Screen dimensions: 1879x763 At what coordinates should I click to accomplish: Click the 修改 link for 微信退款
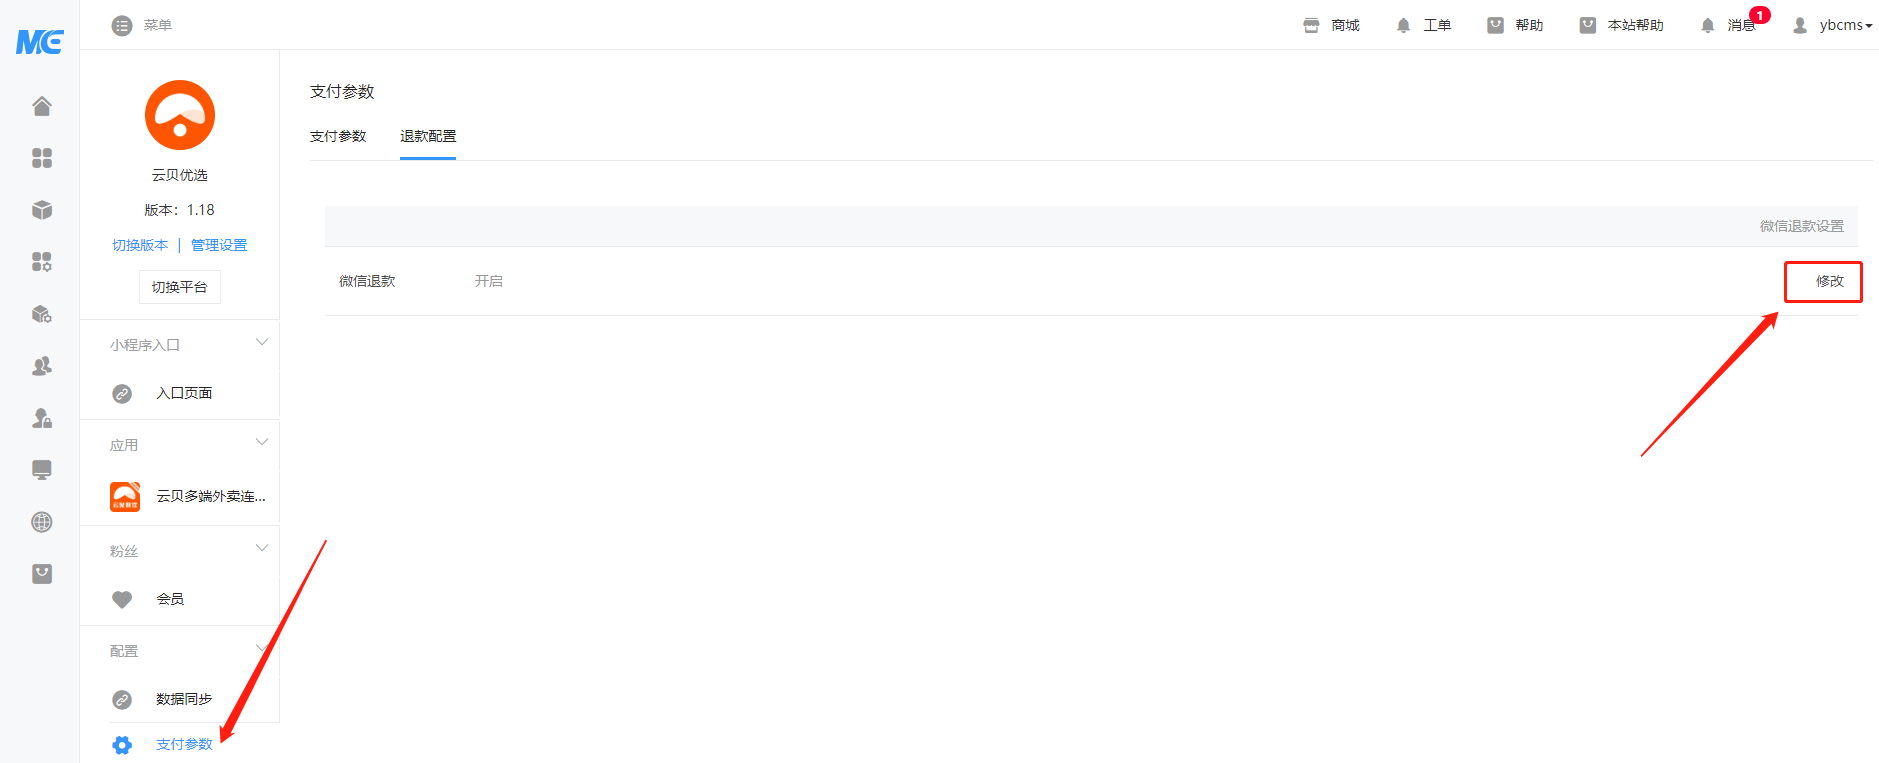tap(1829, 281)
